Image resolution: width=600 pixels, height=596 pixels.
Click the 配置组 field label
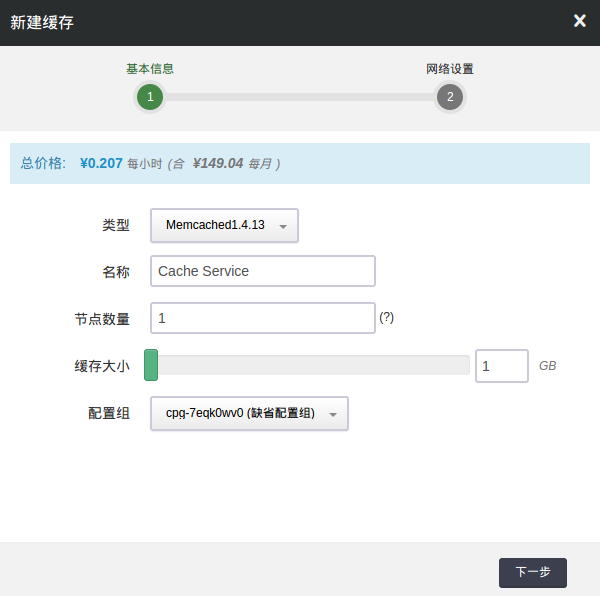pyautogui.click(x=109, y=414)
